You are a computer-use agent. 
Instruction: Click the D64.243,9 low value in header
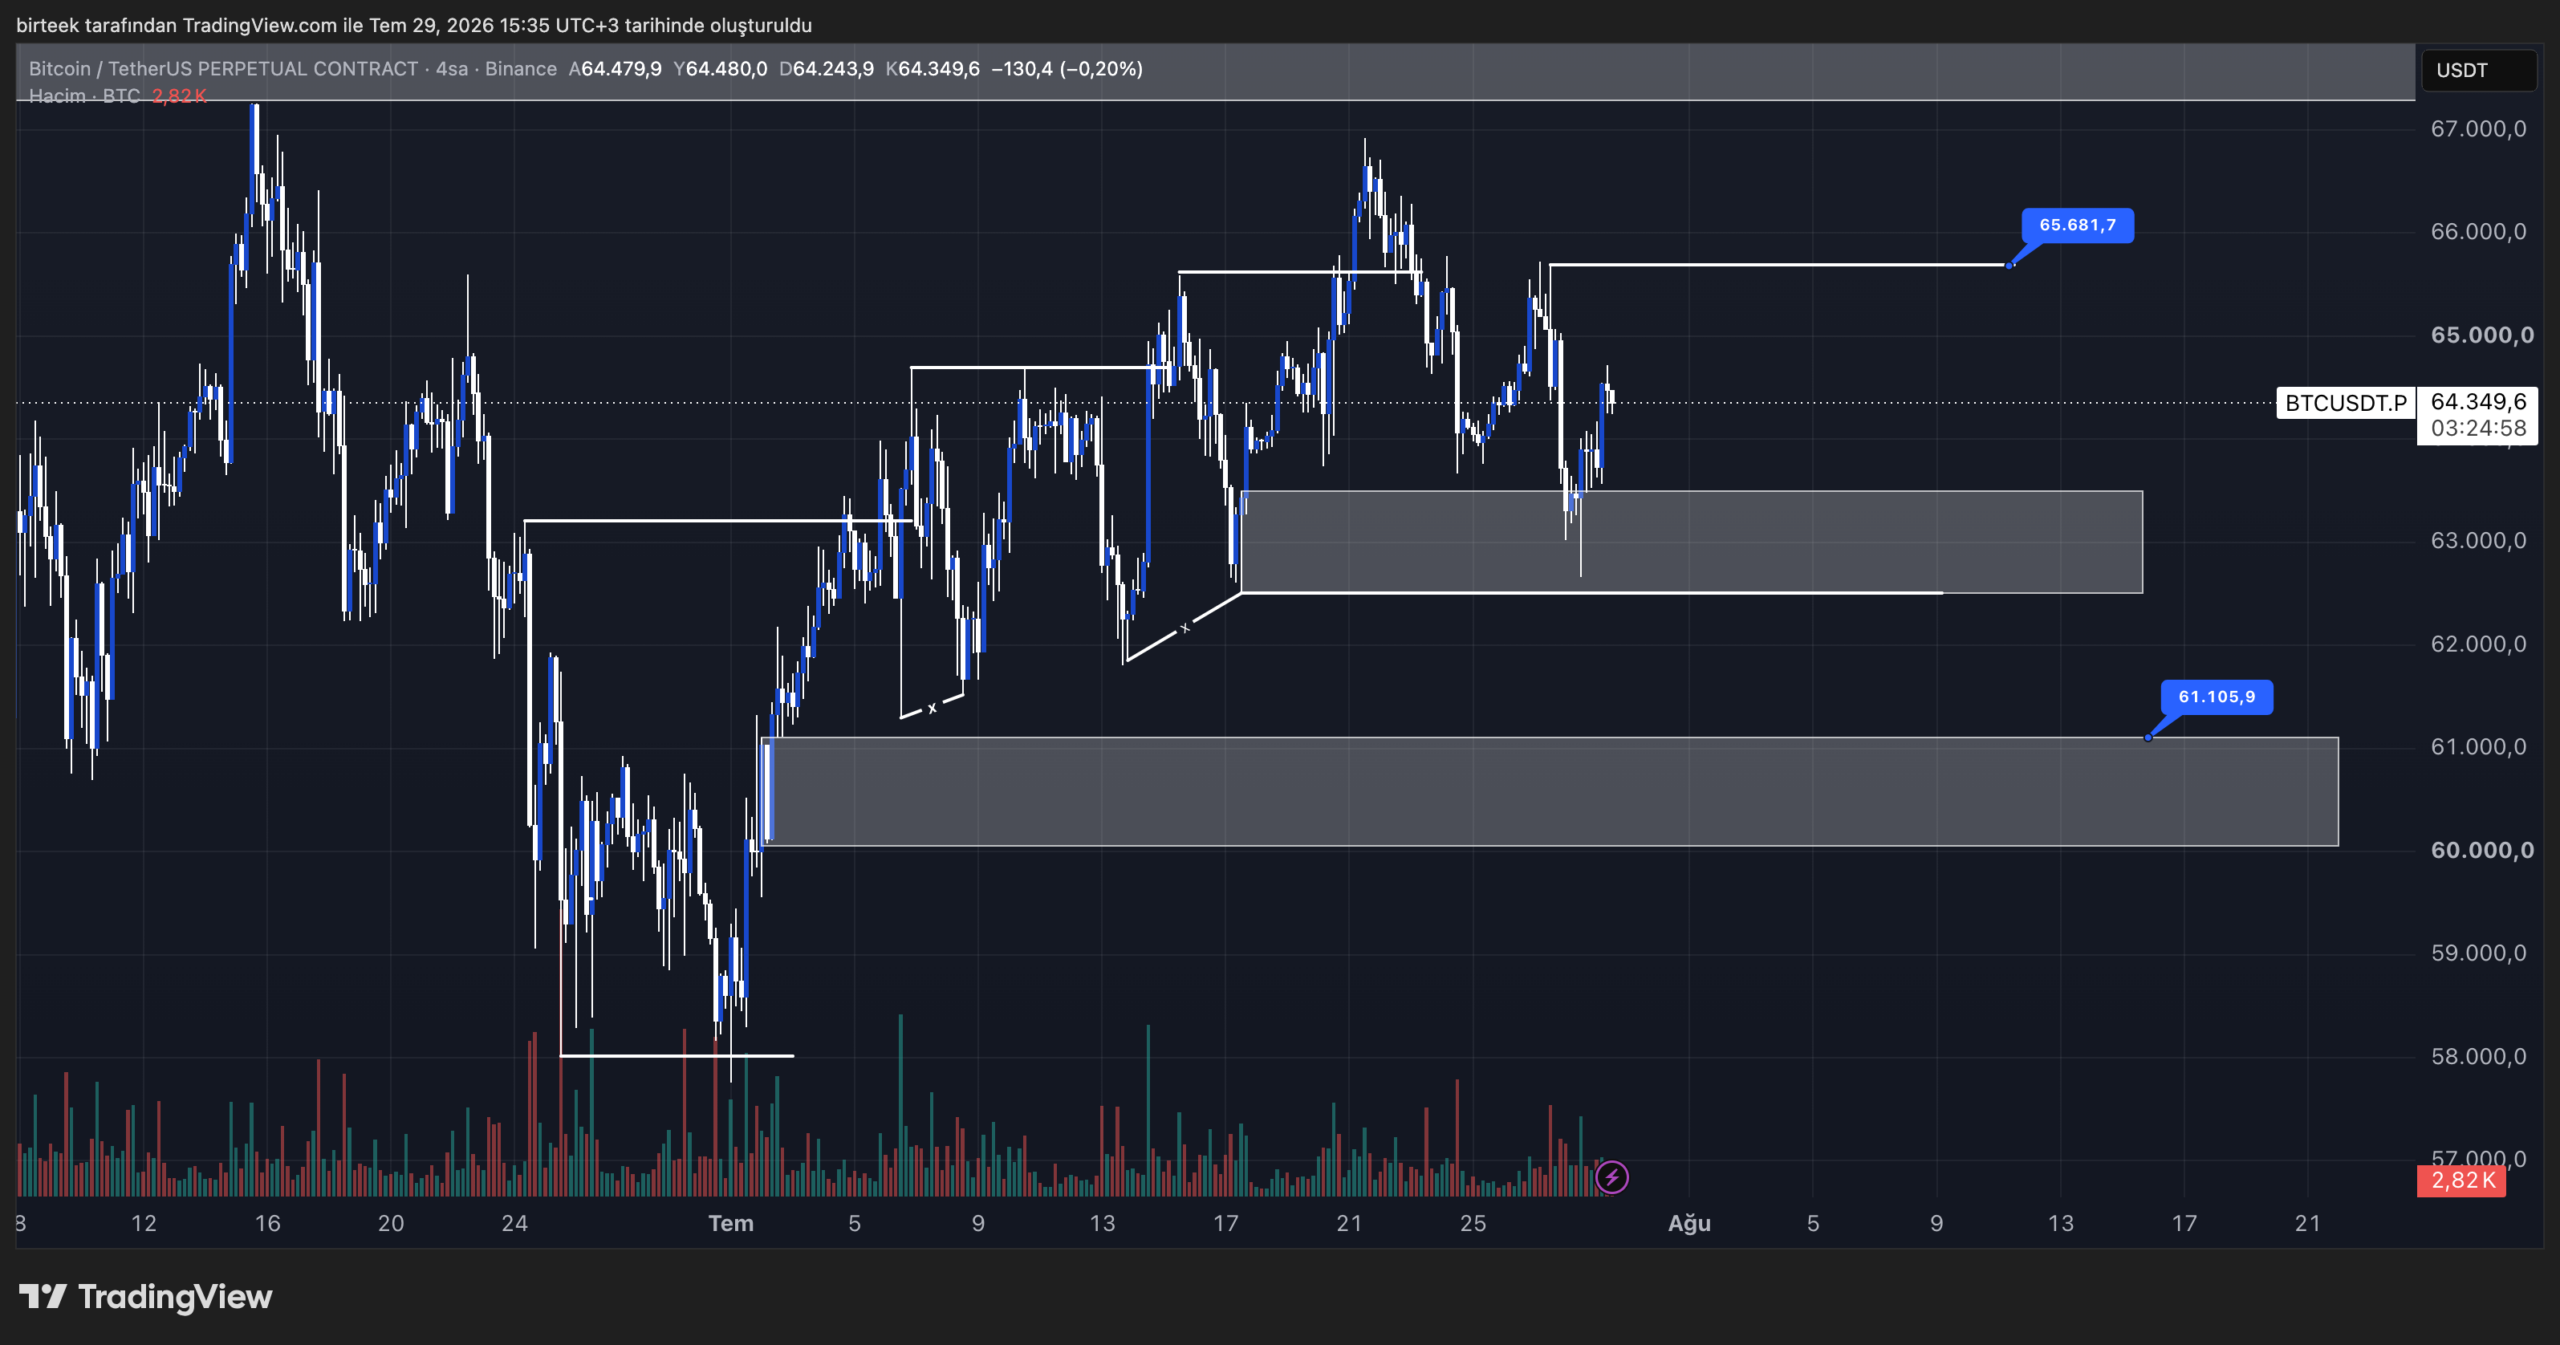(826, 68)
